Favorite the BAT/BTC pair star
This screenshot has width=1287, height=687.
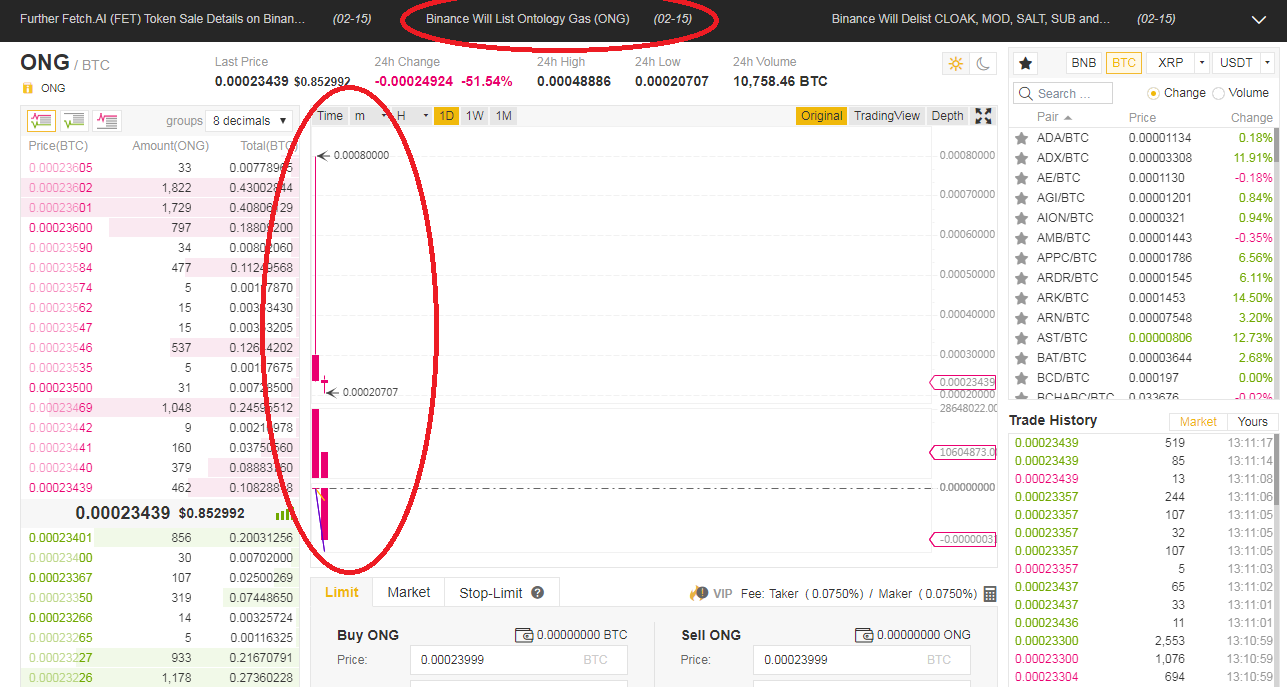click(1021, 358)
